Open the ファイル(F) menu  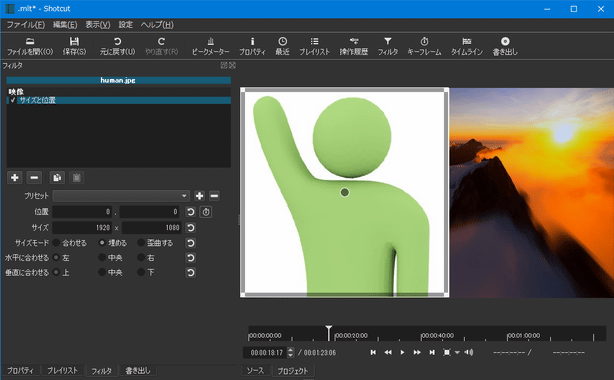pos(26,25)
